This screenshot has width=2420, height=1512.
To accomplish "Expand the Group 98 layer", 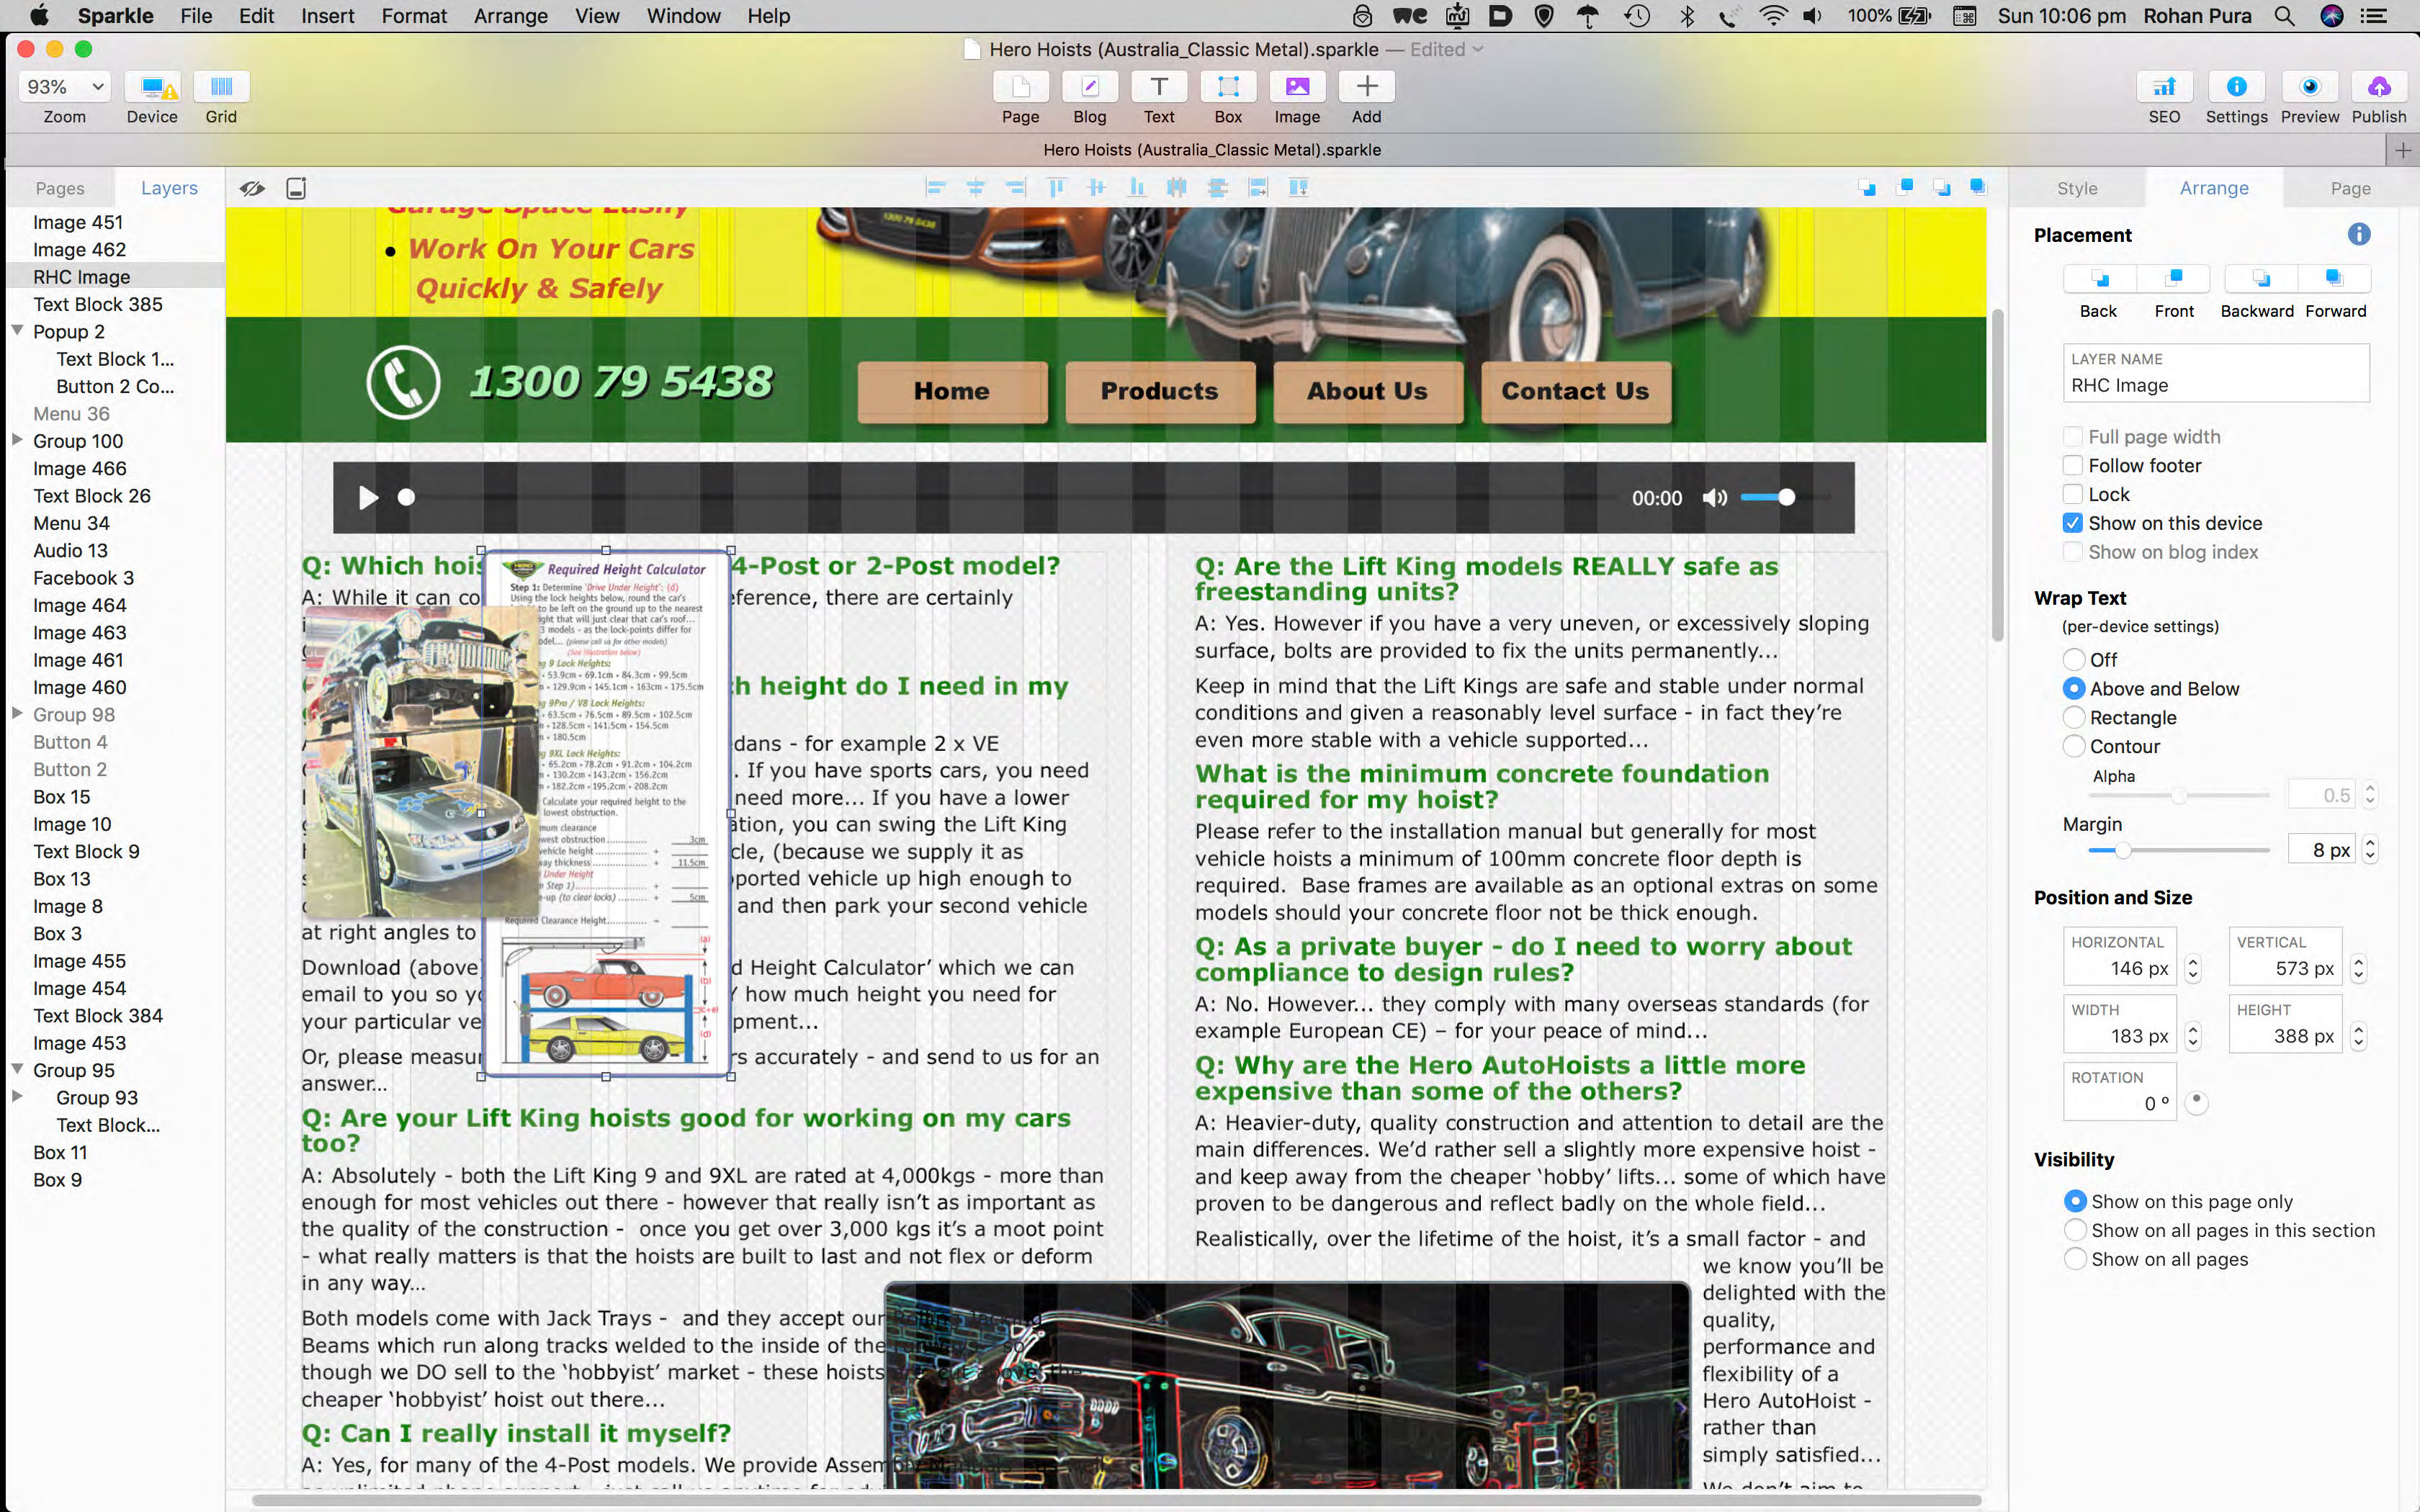I will click(x=17, y=714).
